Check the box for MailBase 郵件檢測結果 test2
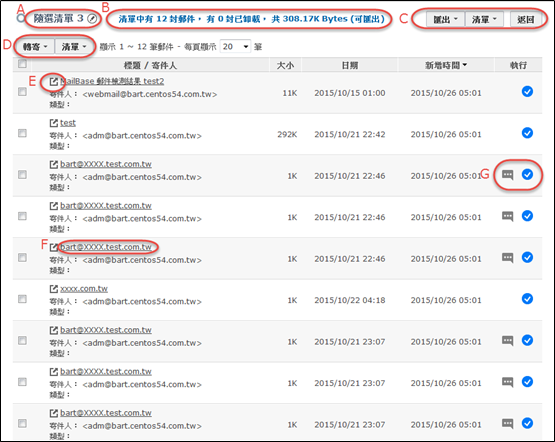The image size is (555, 442). pos(22,92)
